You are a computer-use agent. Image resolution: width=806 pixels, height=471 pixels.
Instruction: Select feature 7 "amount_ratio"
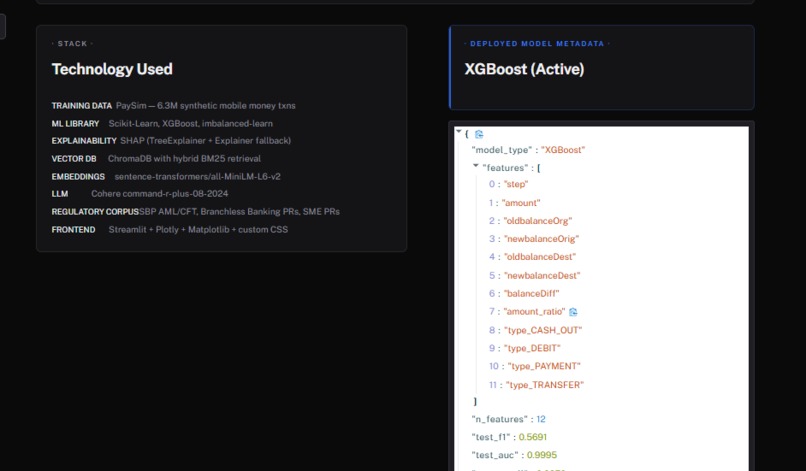click(534, 312)
